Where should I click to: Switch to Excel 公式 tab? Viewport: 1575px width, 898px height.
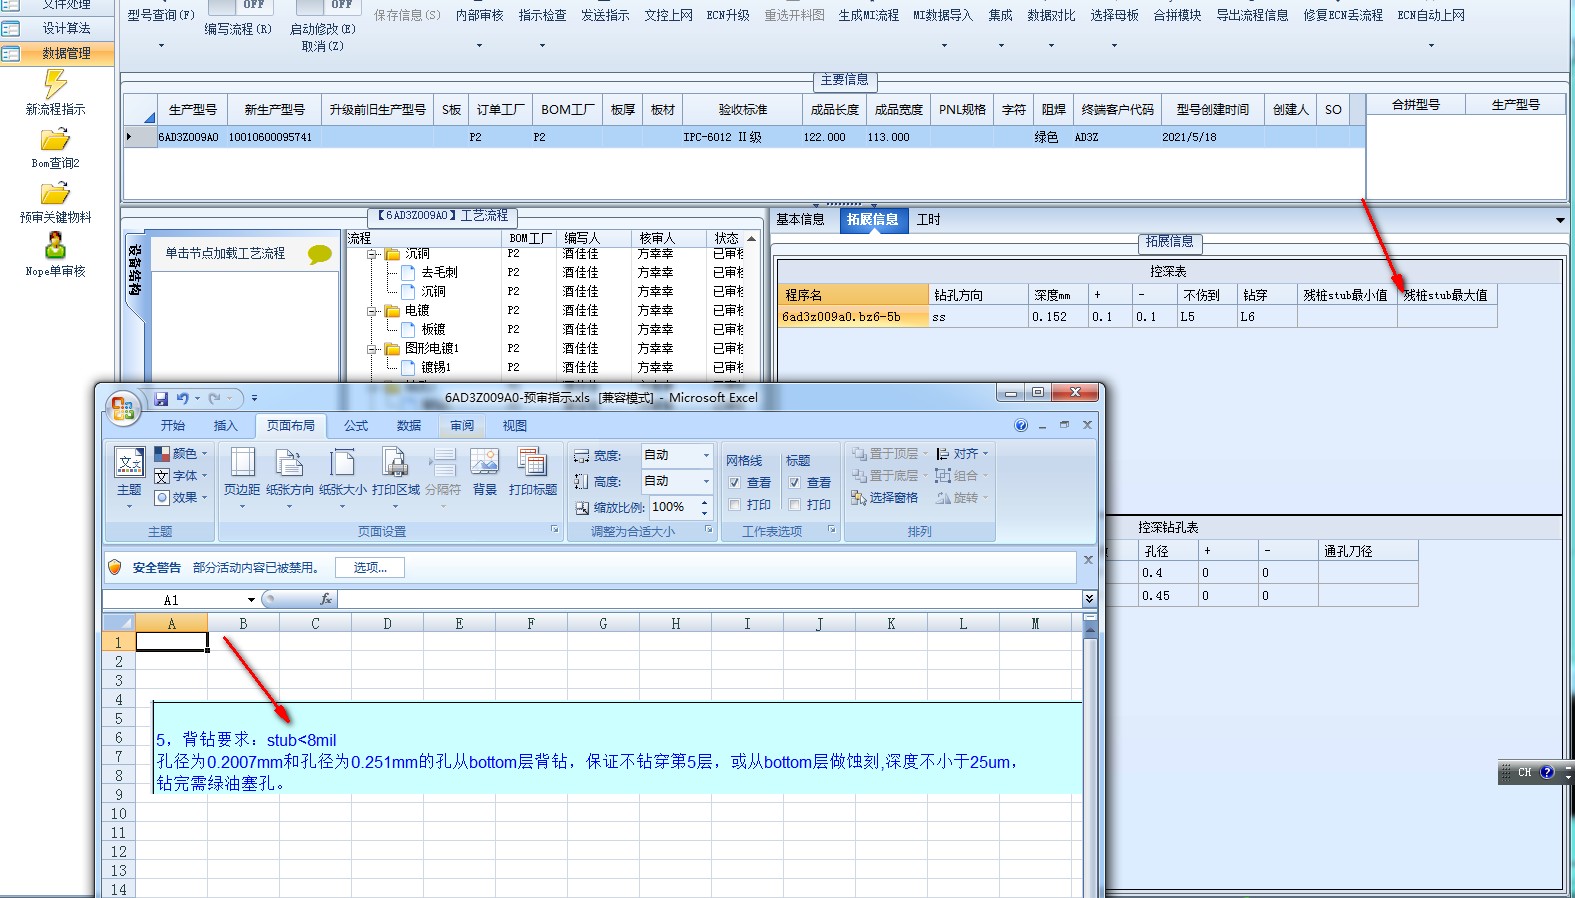(x=356, y=426)
